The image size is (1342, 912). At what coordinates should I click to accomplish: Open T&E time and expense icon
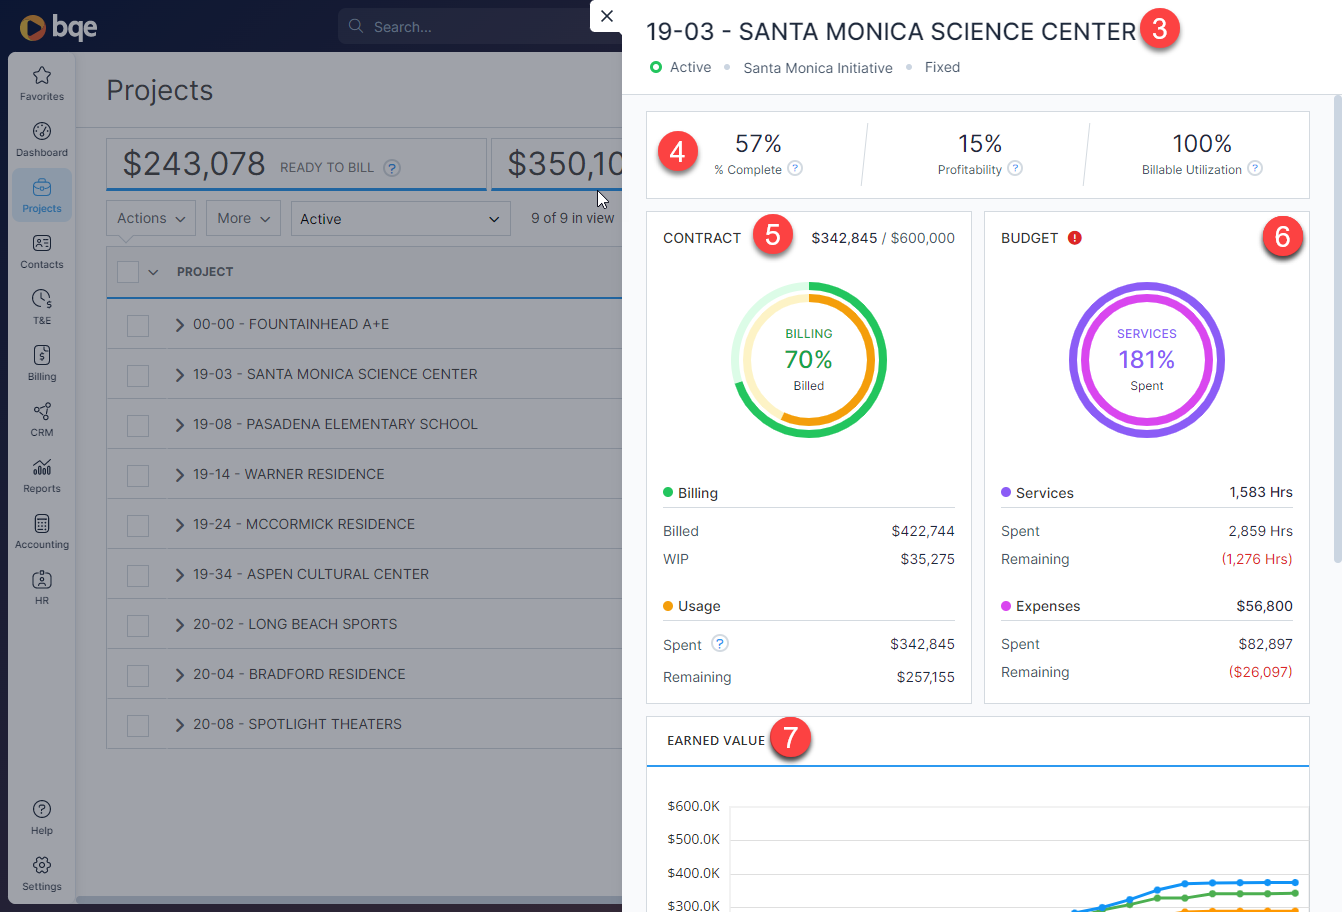tap(42, 301)
